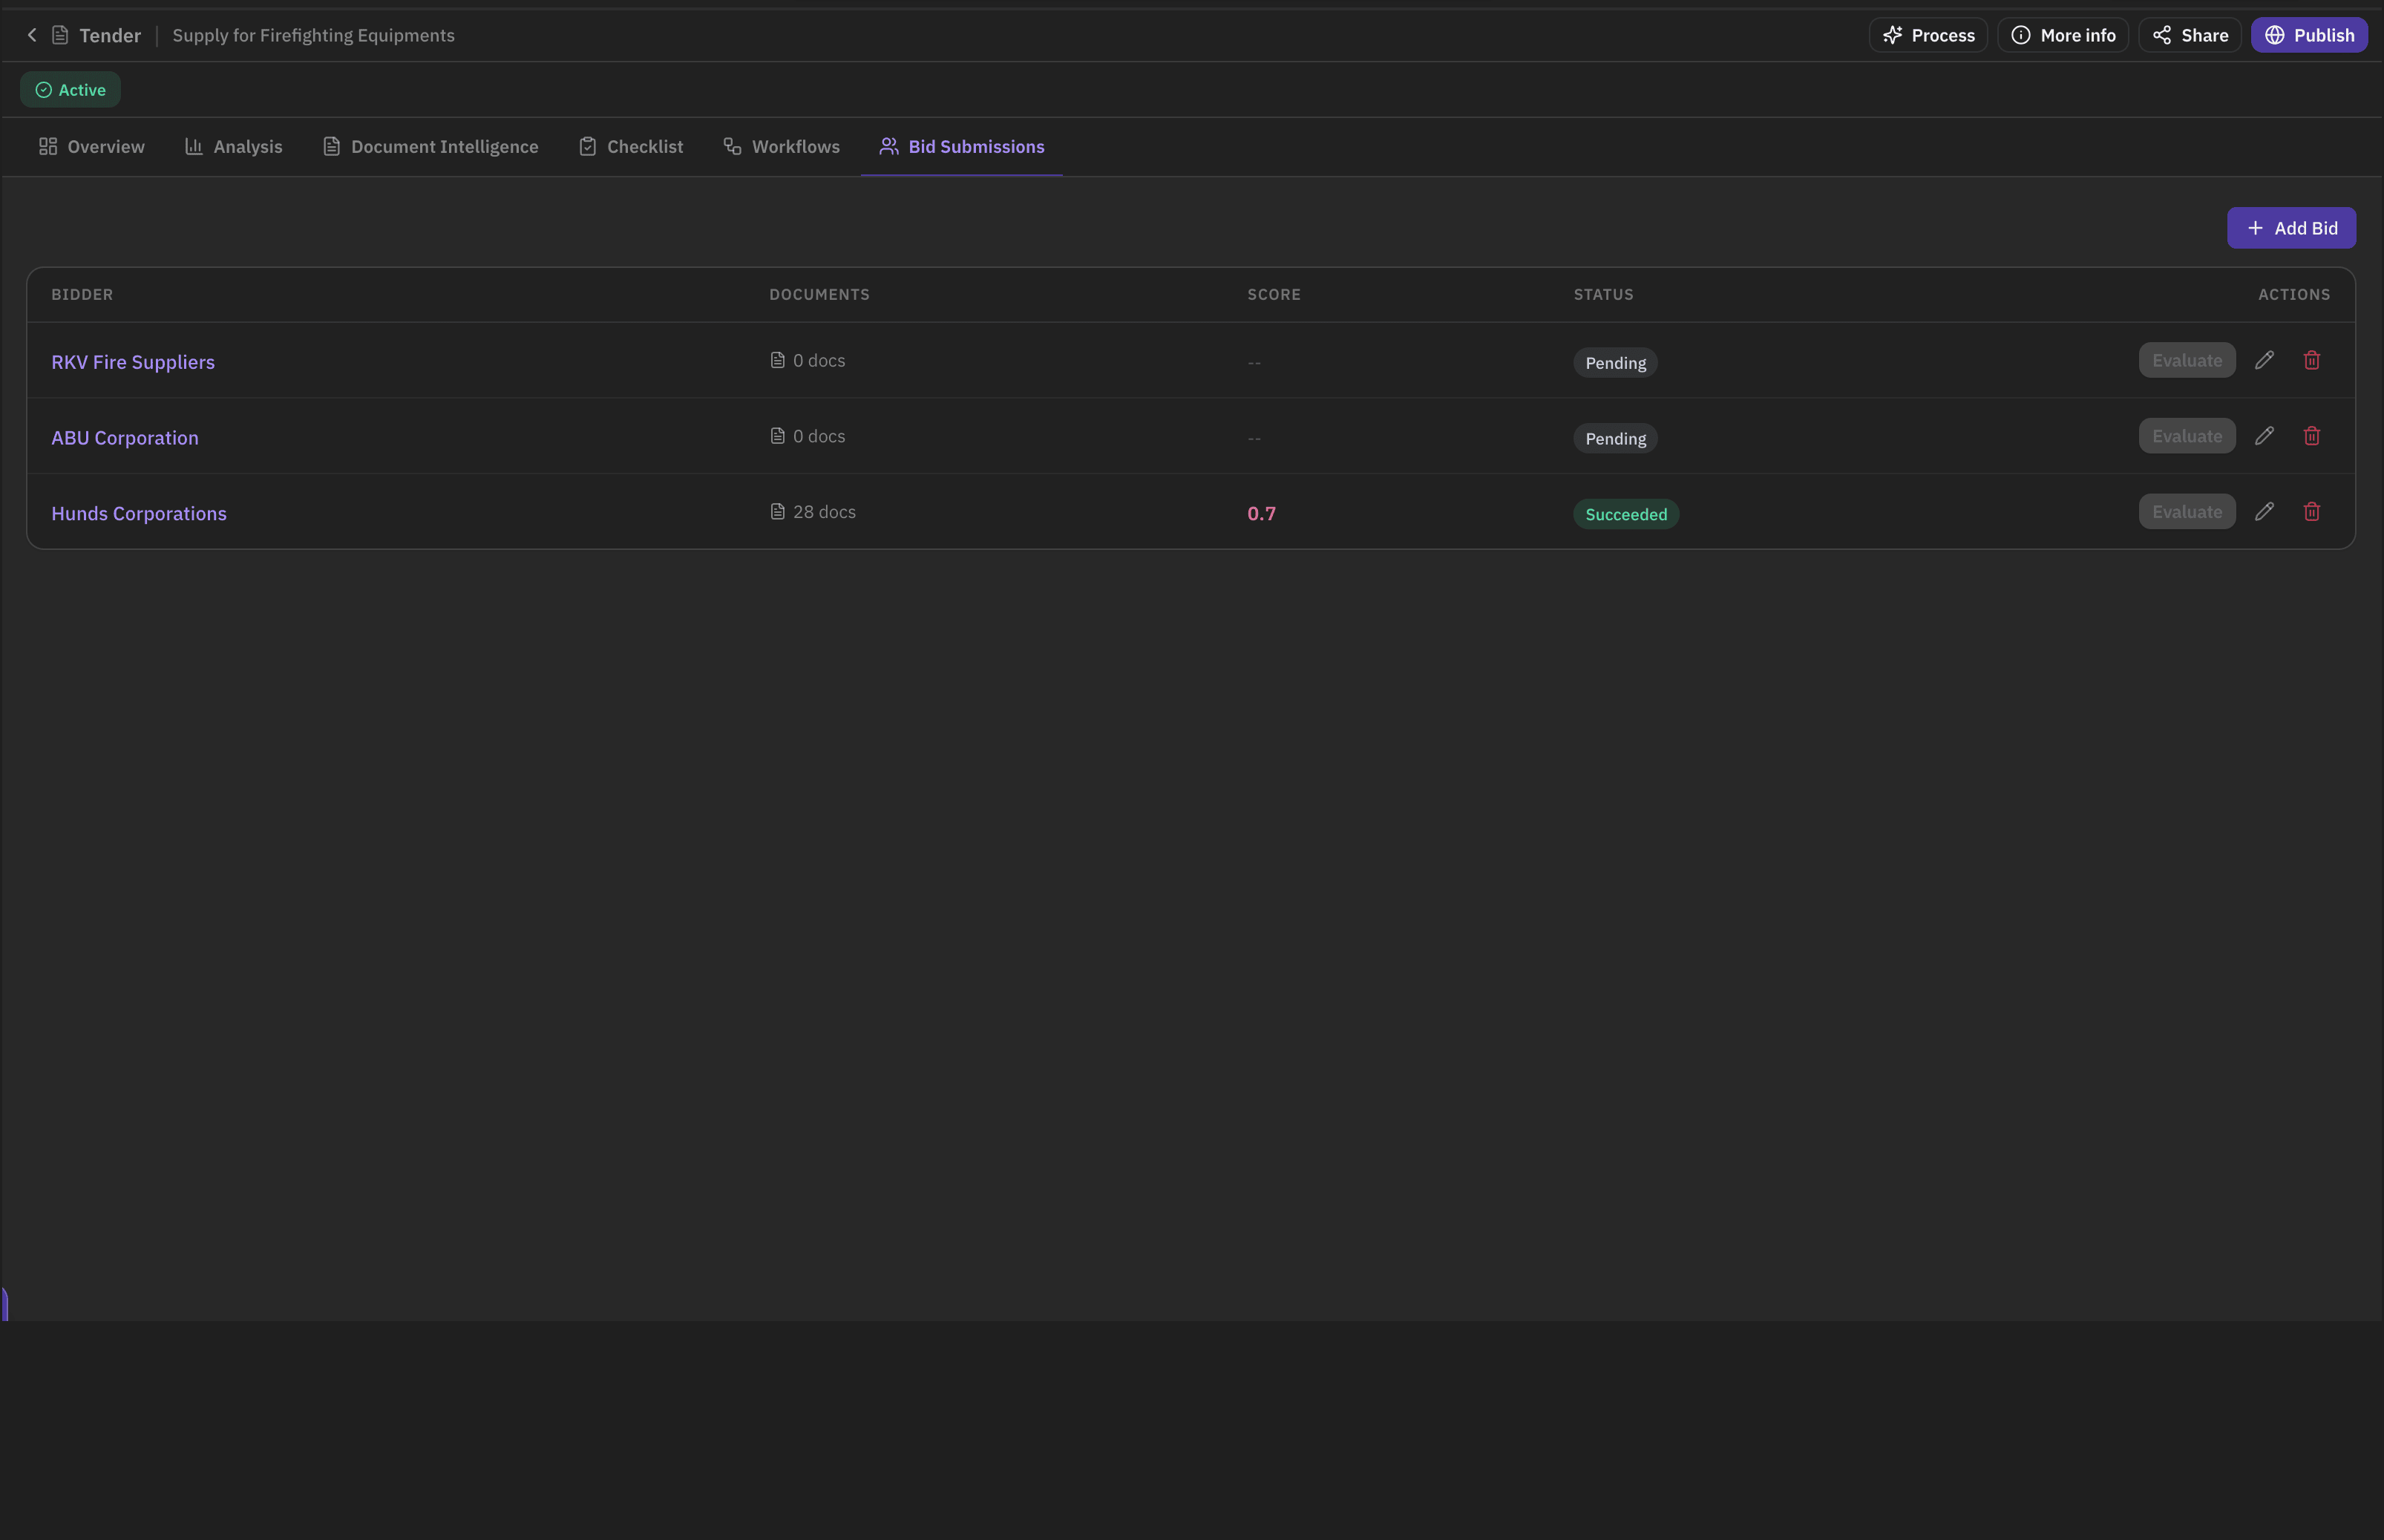Click the Active status badge

tap(70, 90)
